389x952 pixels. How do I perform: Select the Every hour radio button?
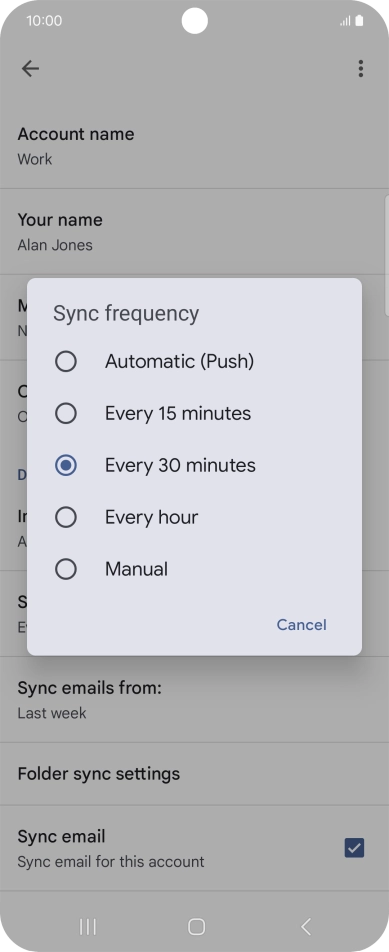tap(66, 517)
